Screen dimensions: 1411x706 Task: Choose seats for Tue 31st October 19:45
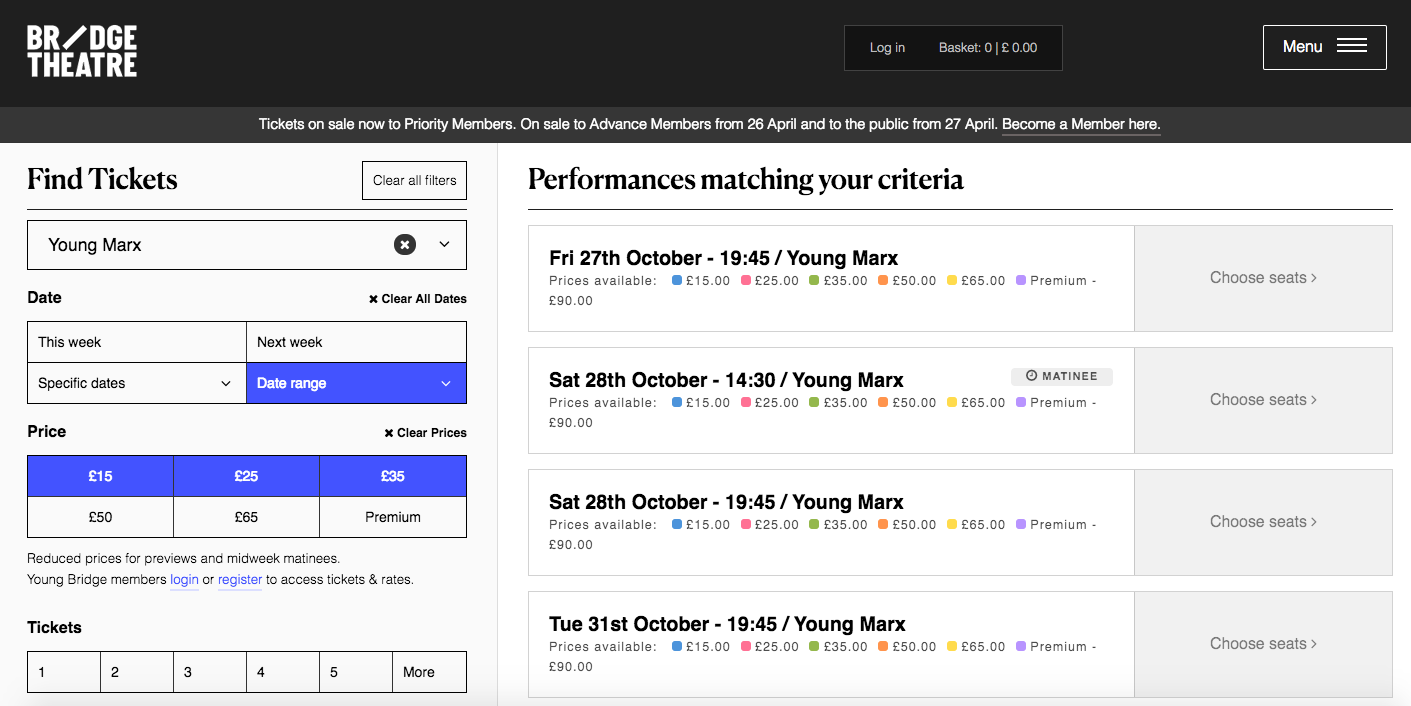point(1263,644)
